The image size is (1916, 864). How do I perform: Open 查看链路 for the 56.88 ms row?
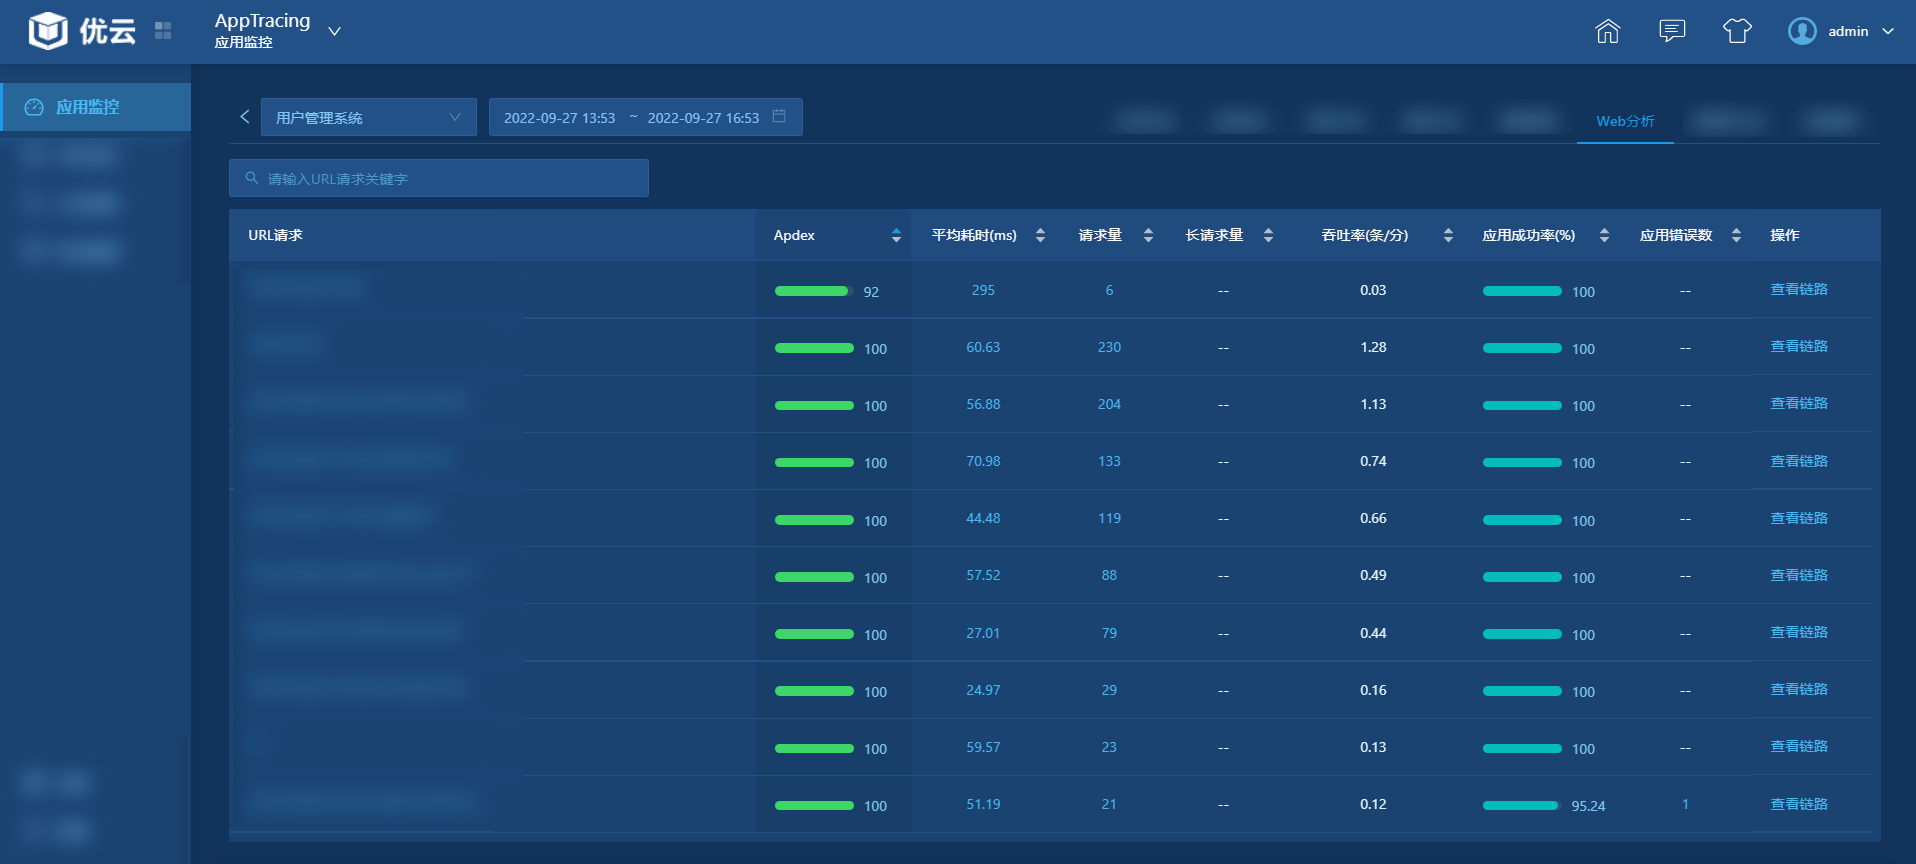click(x=1799, y=403)
